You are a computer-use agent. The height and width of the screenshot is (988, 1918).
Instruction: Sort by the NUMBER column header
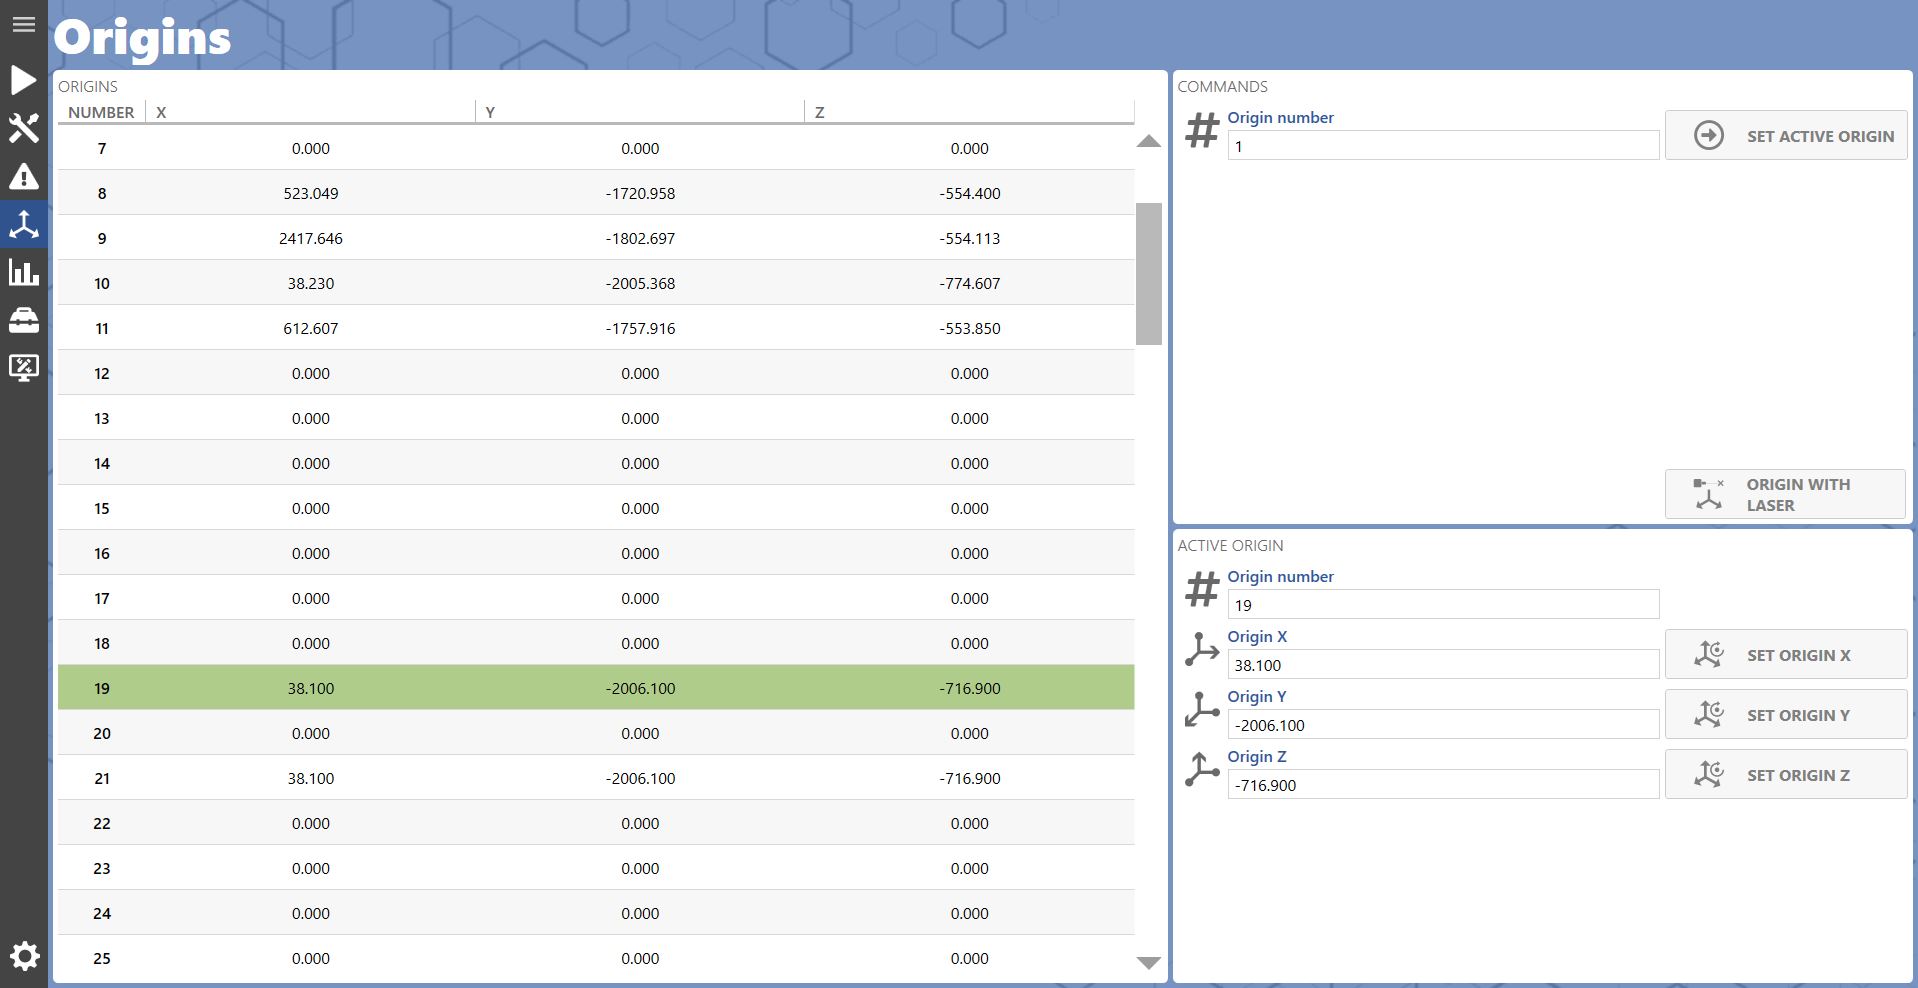(x=101, y=112)
